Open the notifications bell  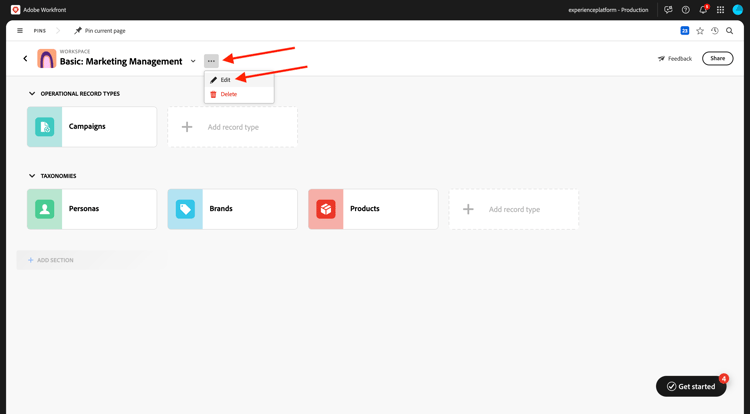point(703,10)
